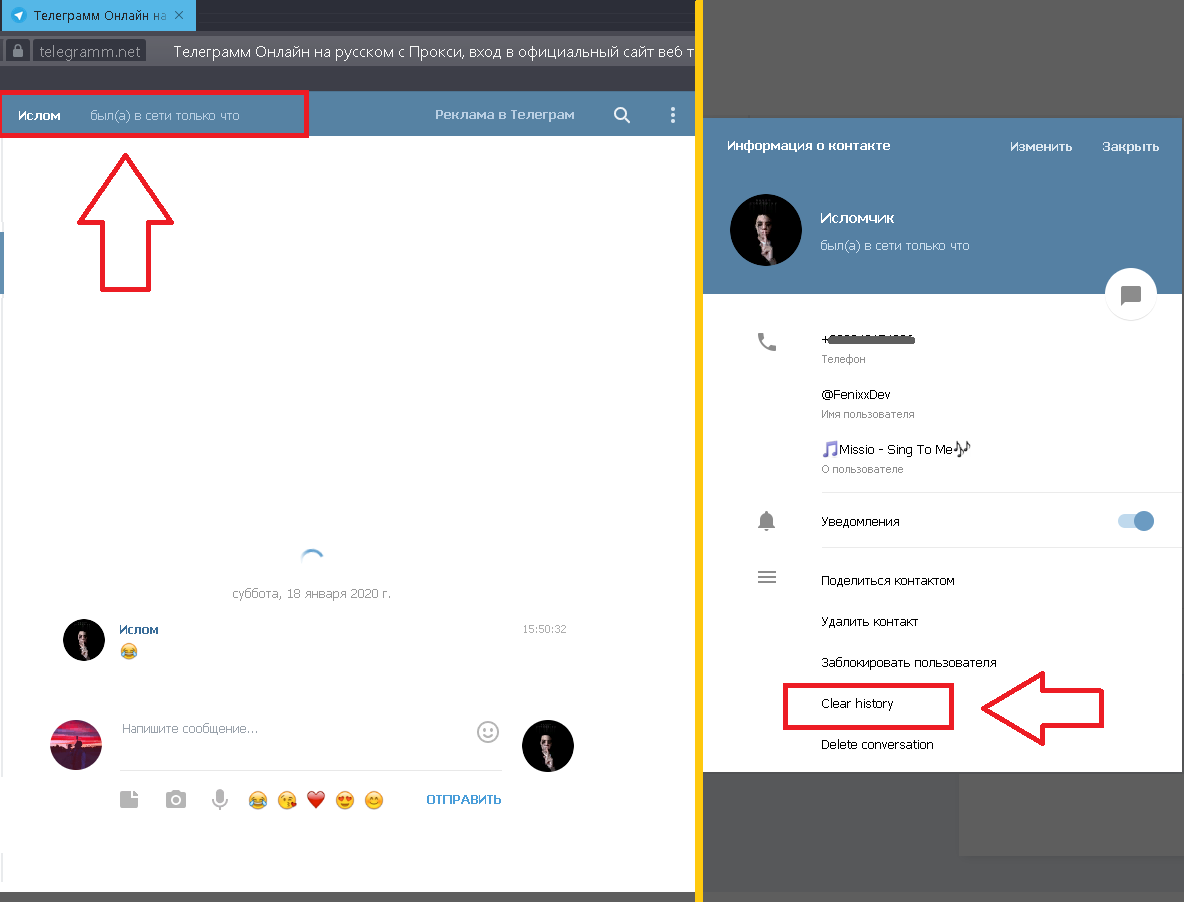Screen dimensions: 1184x902
Task: Click Удалить контакт
Action: 869,621
